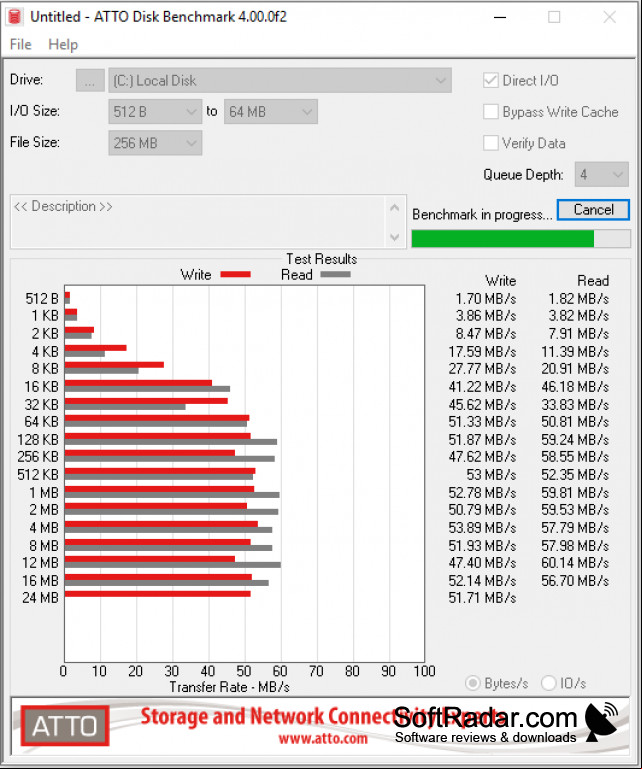Click the ATTO Disk Benchmark app icon
The height and width of the screenshot is (769, 642).
pos(15,17)
